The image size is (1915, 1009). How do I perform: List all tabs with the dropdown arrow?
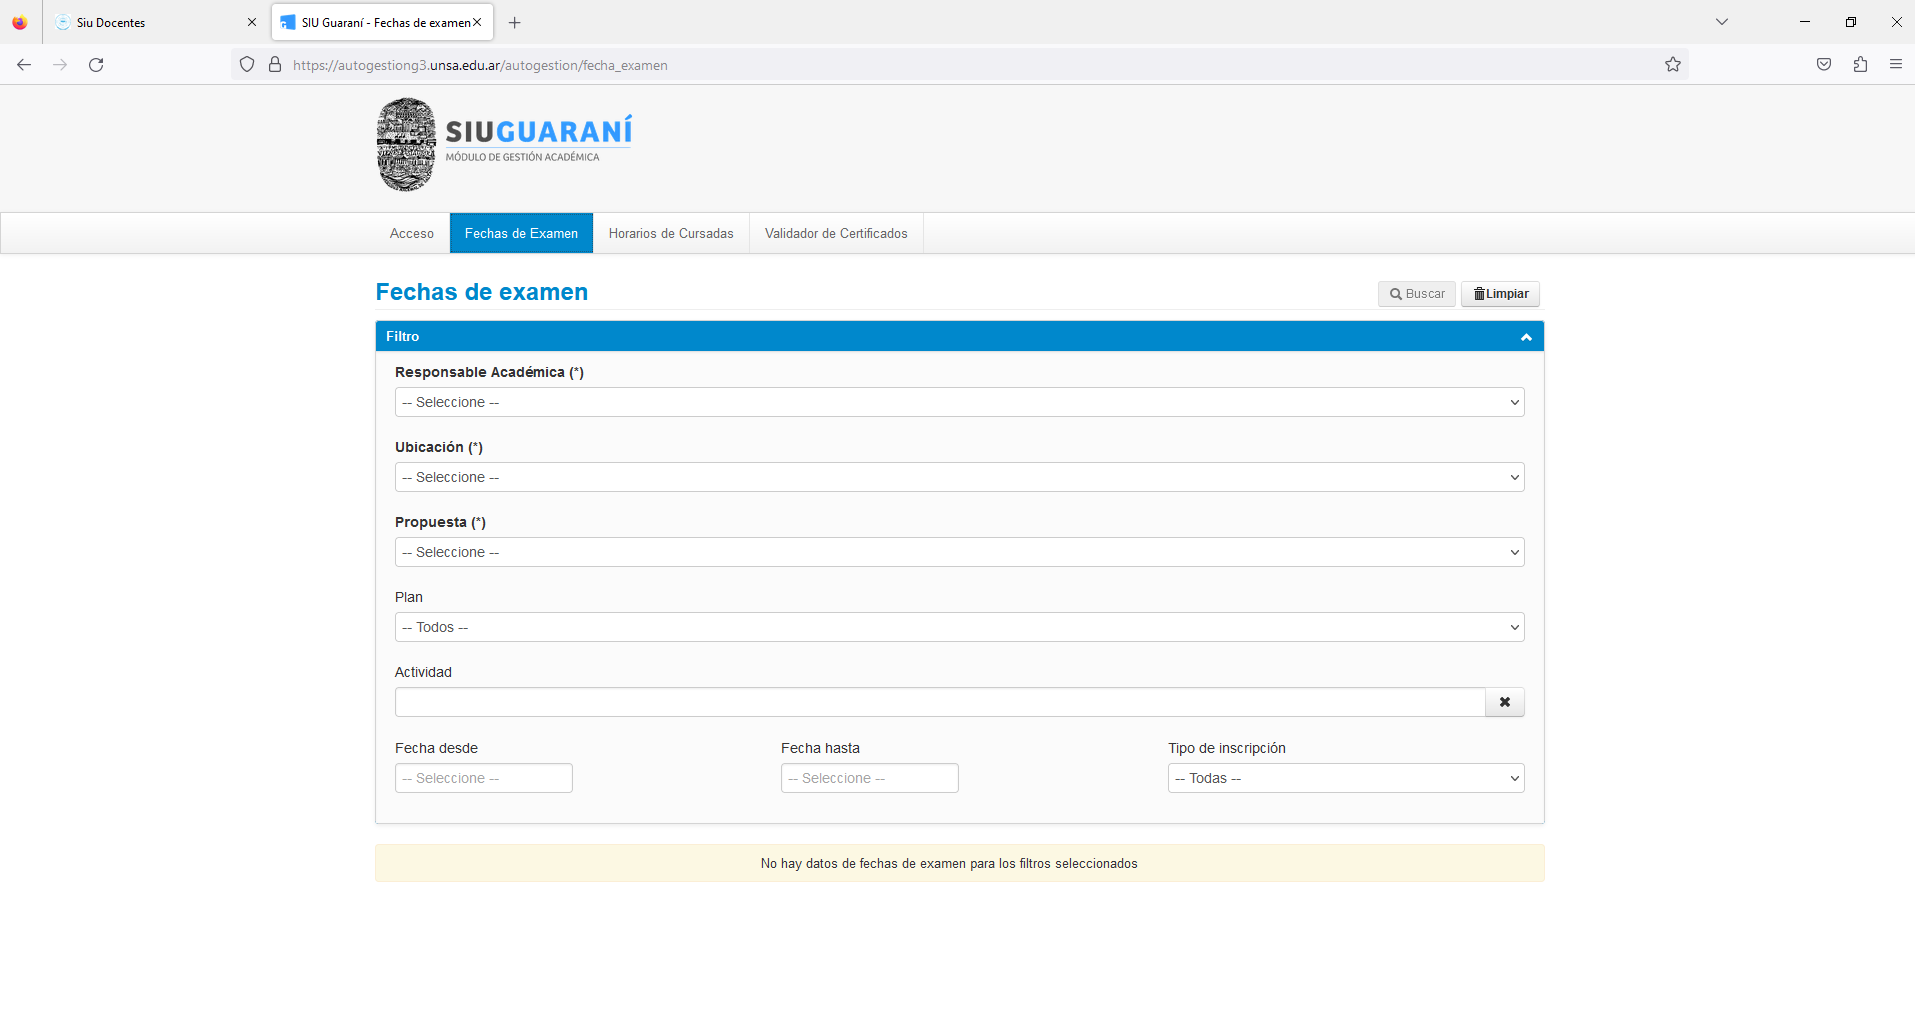[1722, 22]
